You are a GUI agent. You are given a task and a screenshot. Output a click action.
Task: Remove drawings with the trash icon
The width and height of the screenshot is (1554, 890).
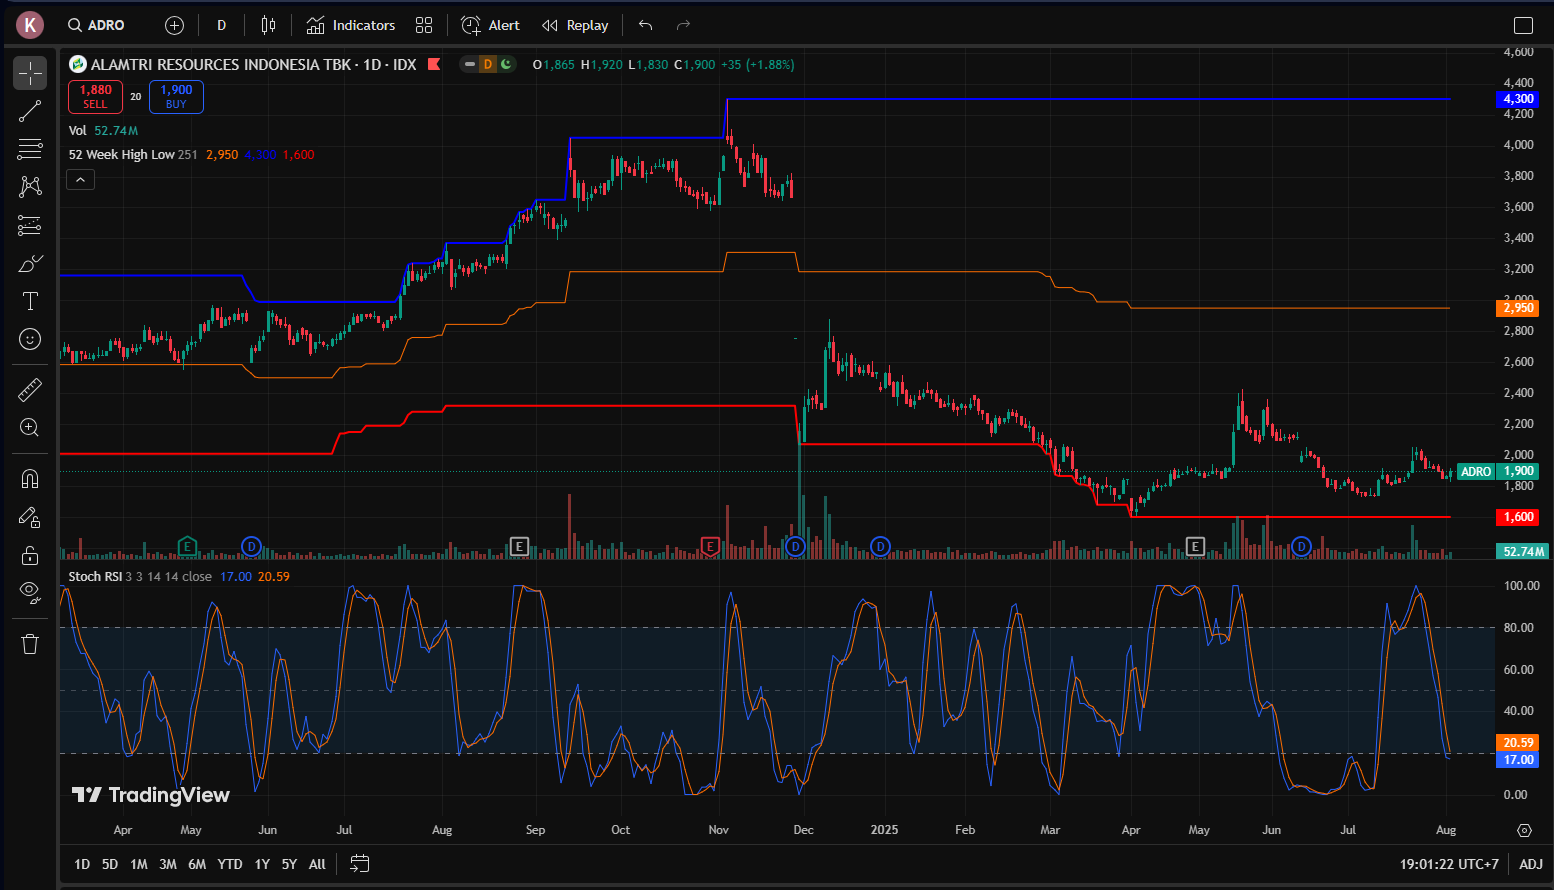pyautogui.click(x=30, y=644)
